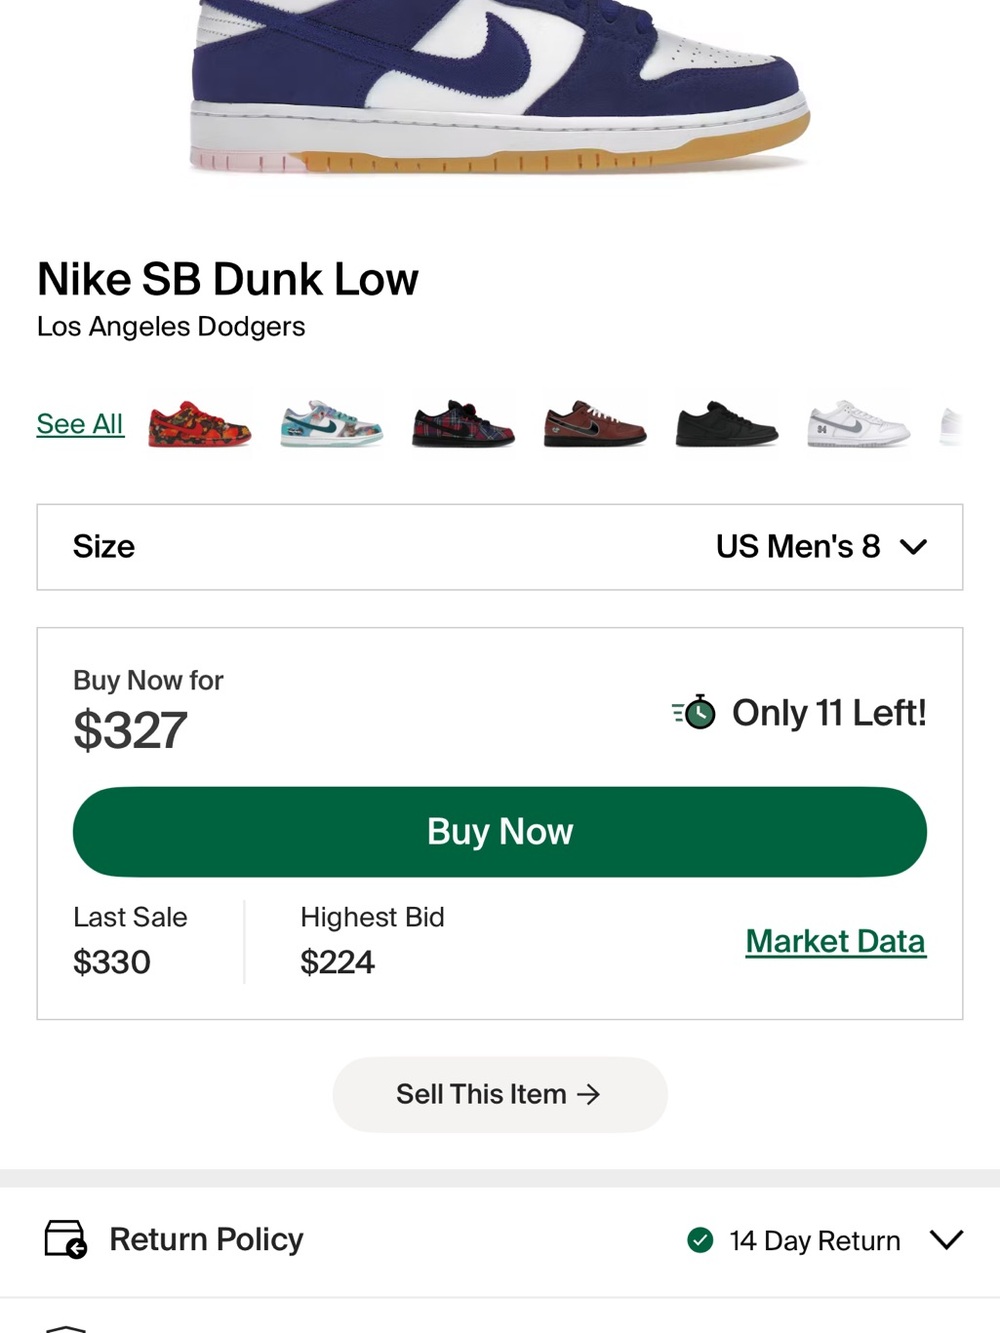Screen dimensions: 1000x1333
Task: Choose the burgundy brown sneaker thumbnail
Action: pos(595,424)
